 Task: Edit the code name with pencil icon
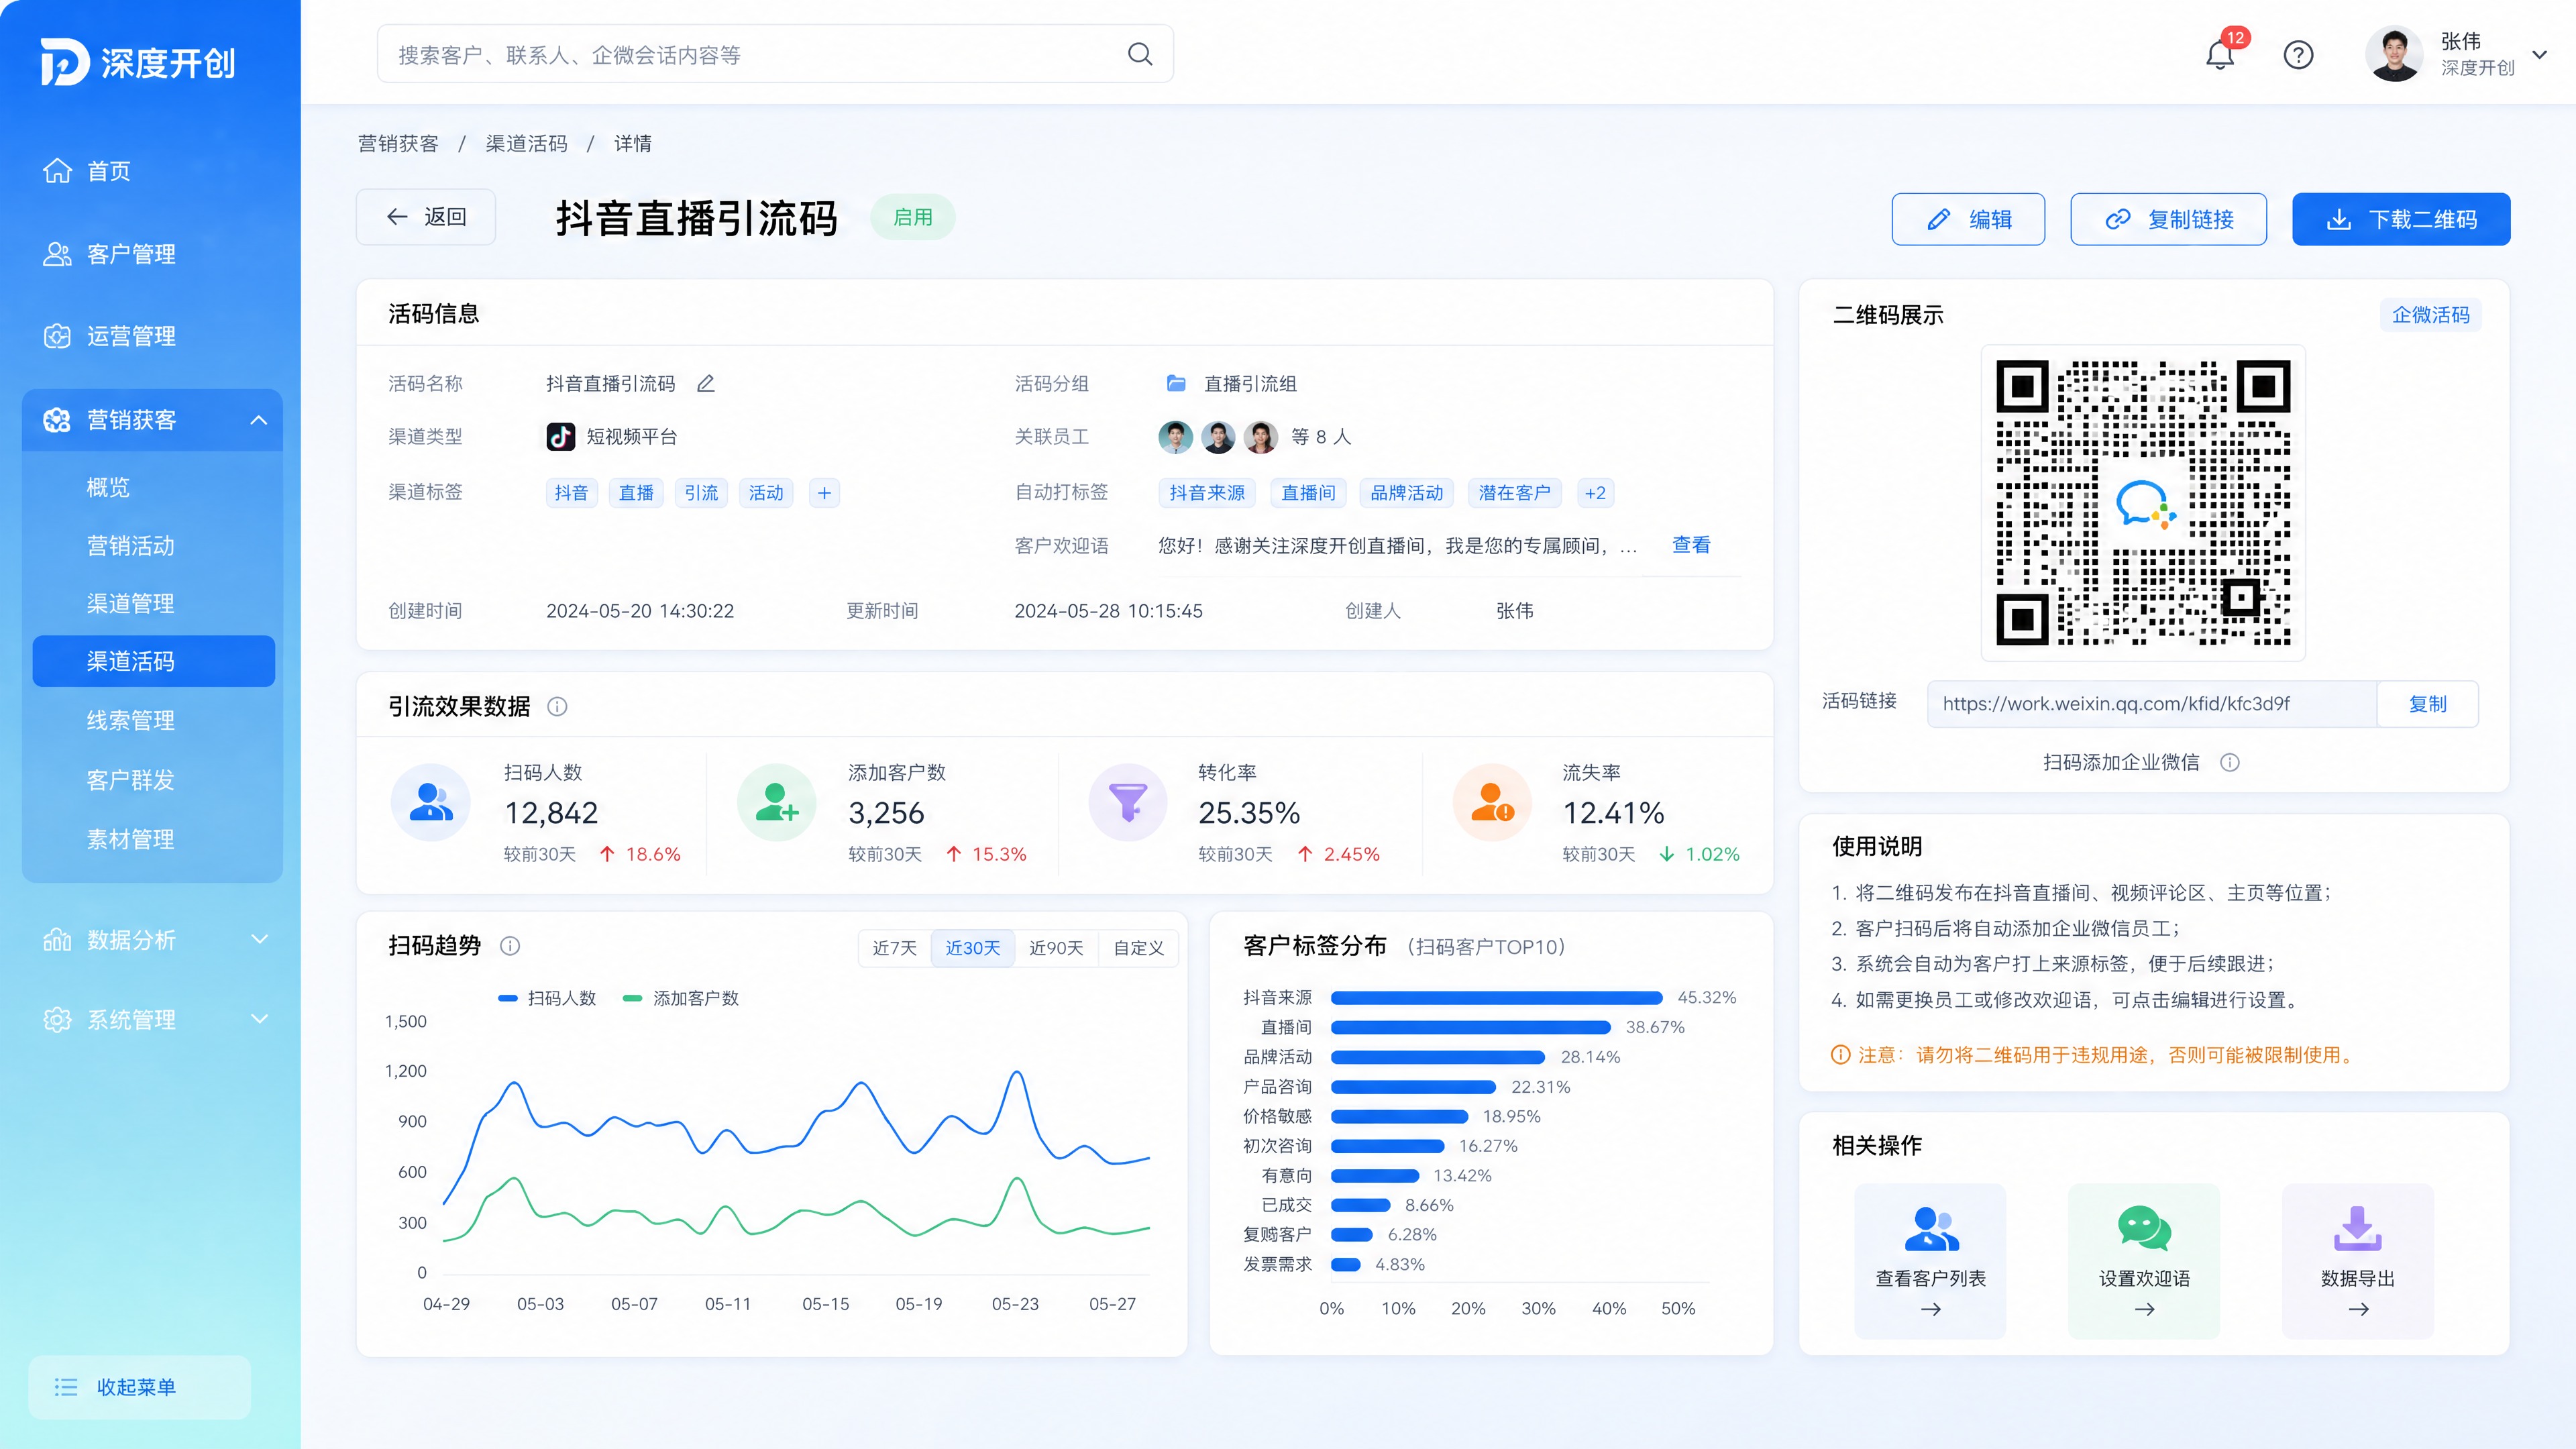(x=706, y=383)
